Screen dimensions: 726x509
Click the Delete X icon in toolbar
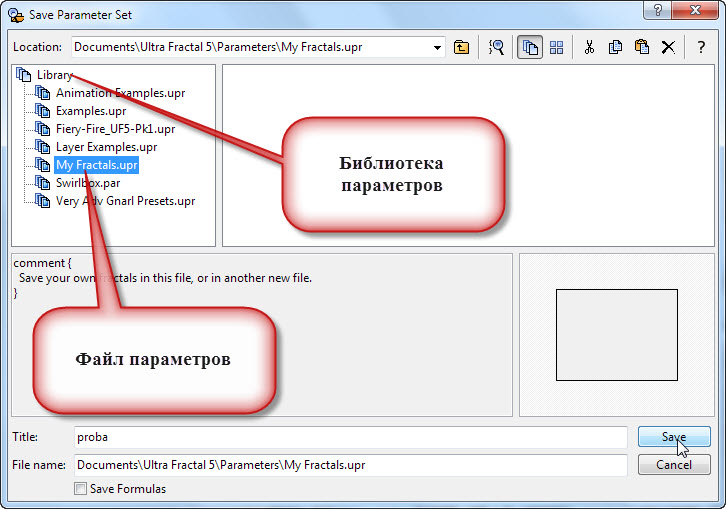click(669, 47)
